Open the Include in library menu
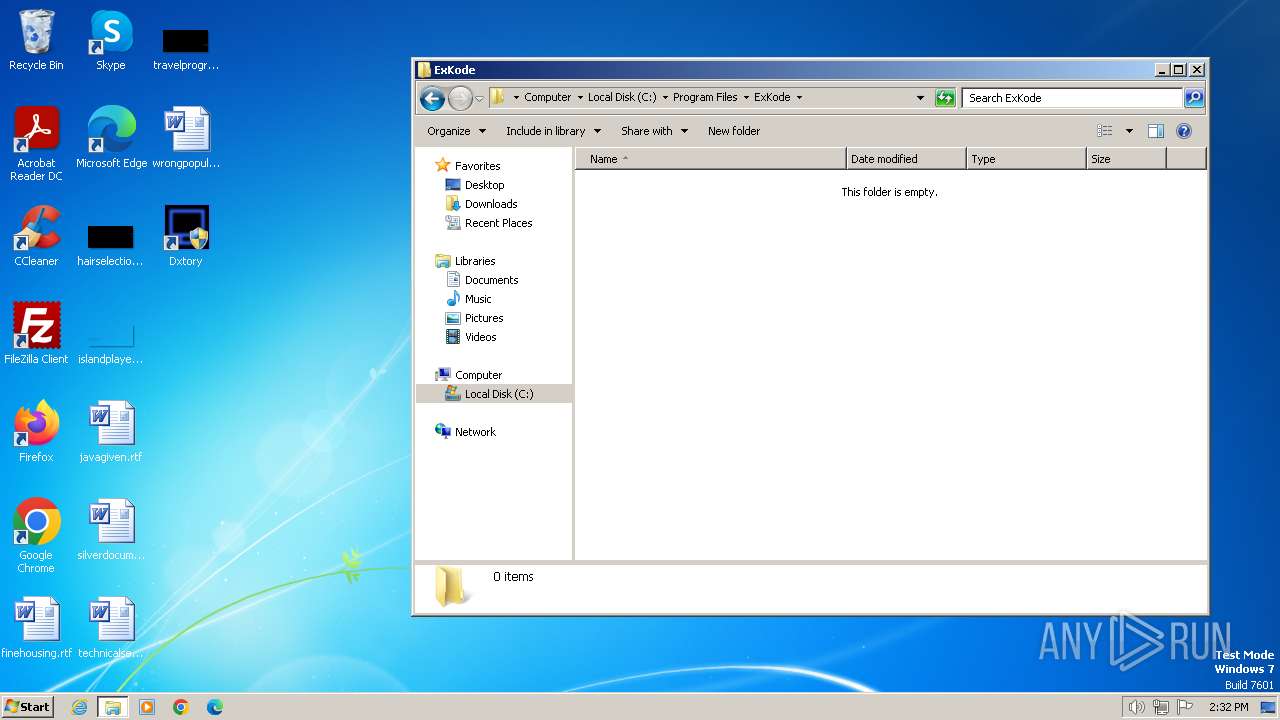 553,131
